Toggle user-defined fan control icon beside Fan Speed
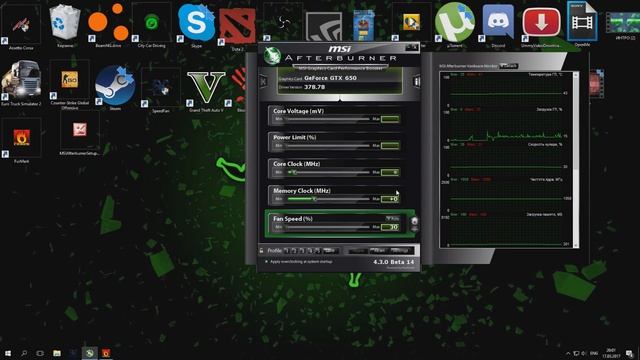This screenshot has height=360, width=640. 414,221
